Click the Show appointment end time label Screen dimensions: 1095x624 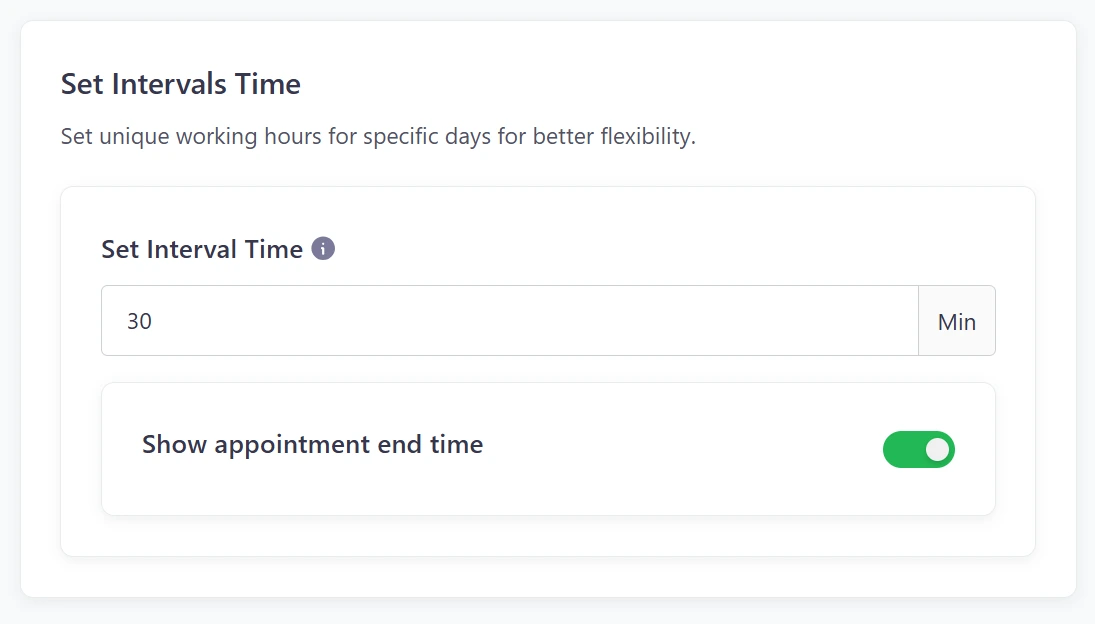312,444
